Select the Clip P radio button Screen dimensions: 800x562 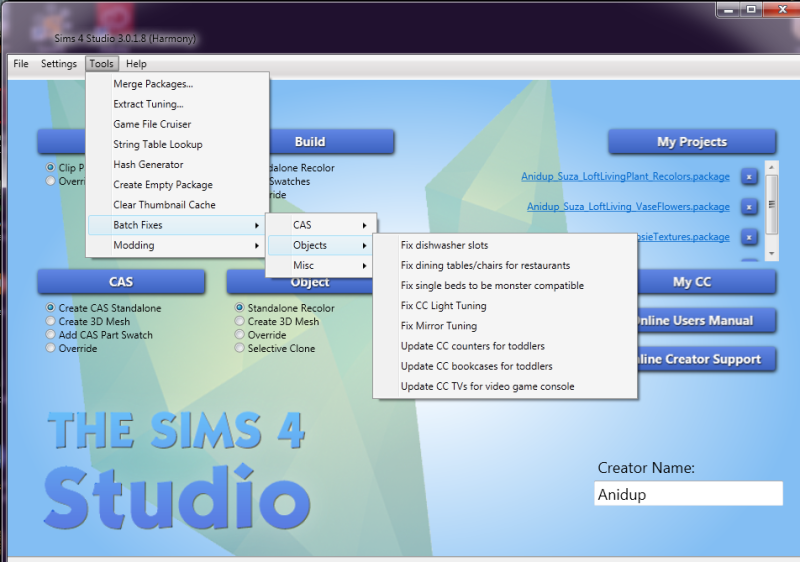[x=50, y=167]
